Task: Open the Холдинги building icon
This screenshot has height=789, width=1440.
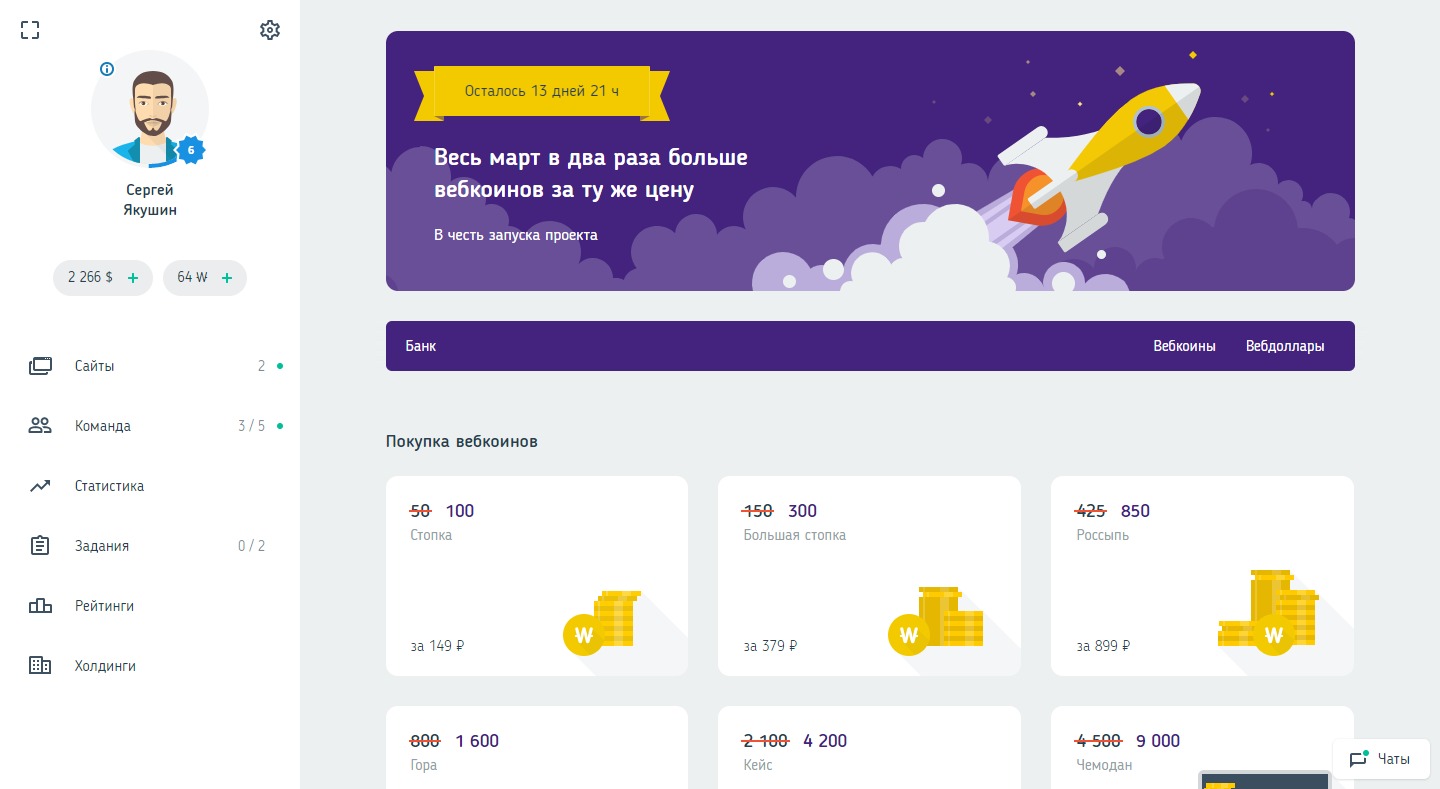Action: click(40, 666)
